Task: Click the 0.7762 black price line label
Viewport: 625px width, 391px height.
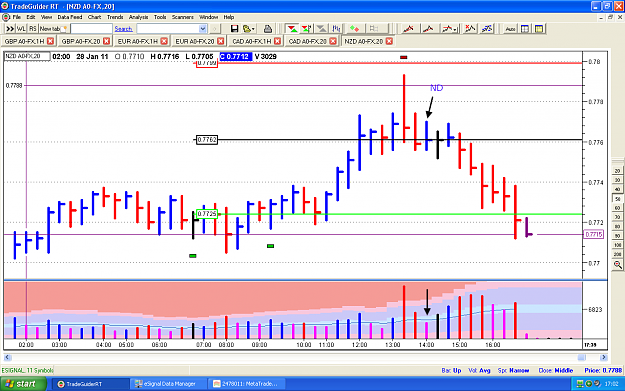Action: point(207,140)
